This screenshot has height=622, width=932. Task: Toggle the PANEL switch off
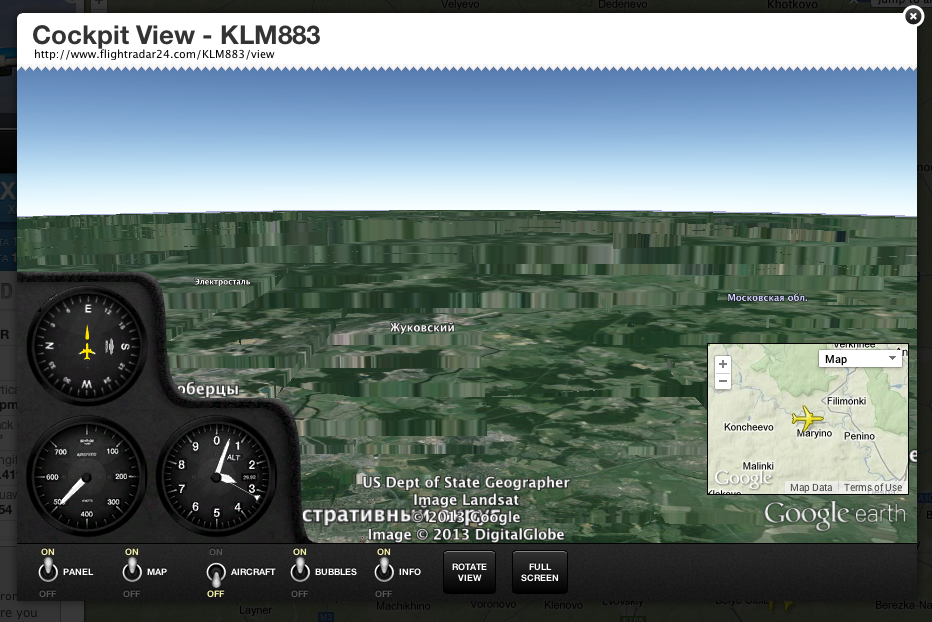[x=48, y=572]
